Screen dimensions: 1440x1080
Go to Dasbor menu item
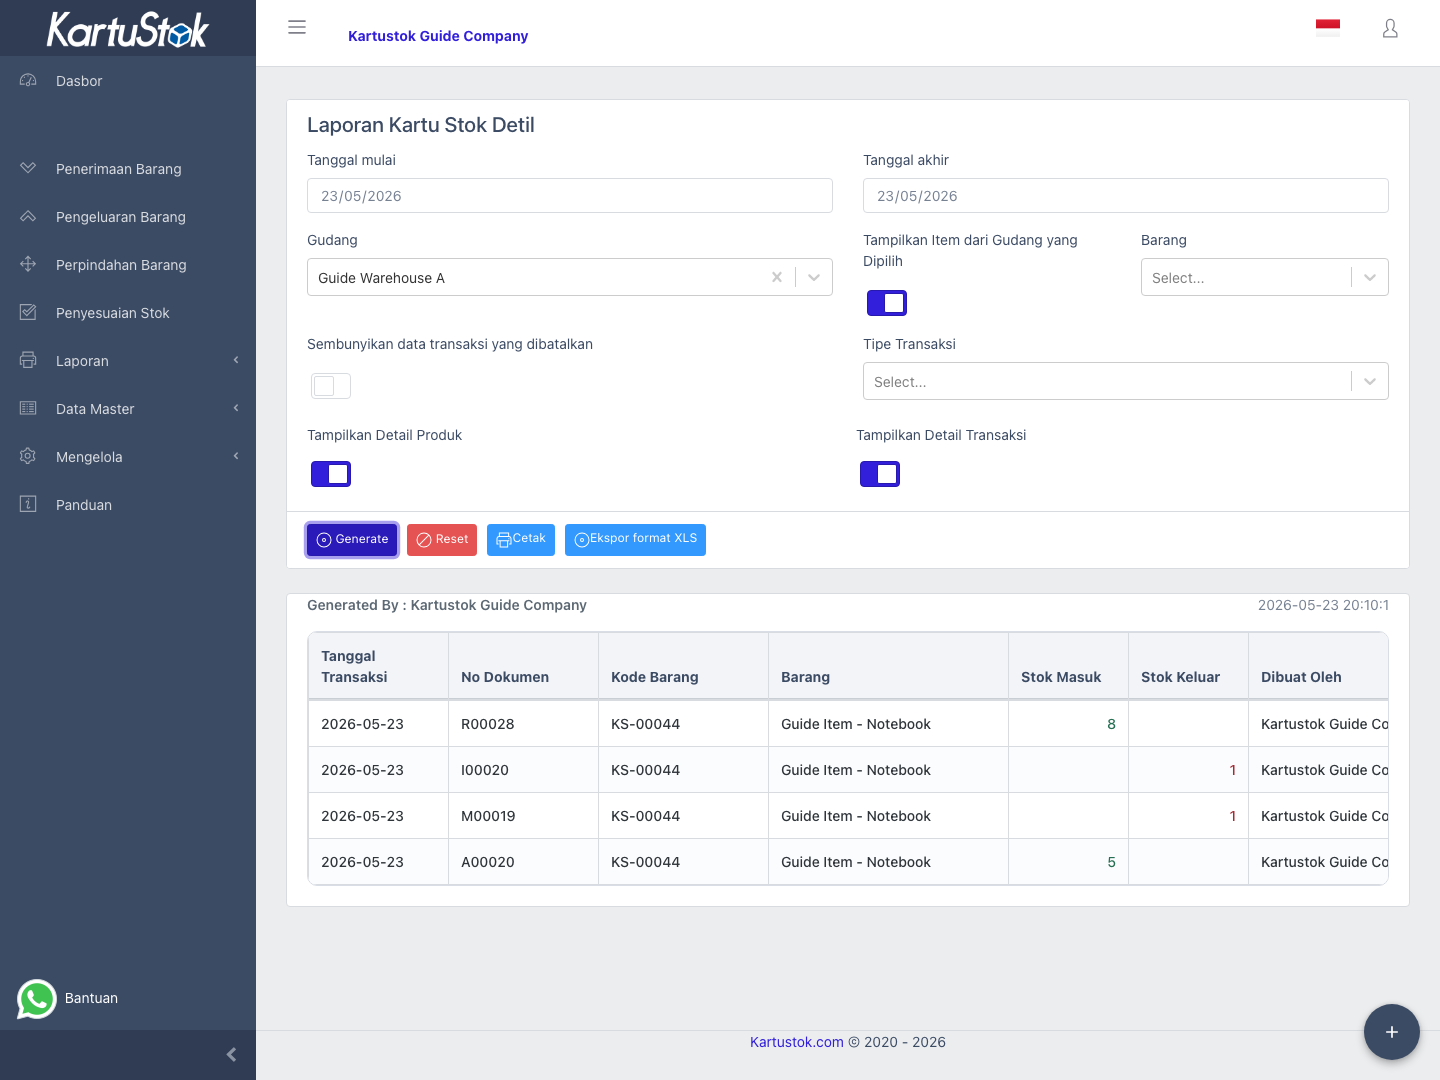(128, 81)
